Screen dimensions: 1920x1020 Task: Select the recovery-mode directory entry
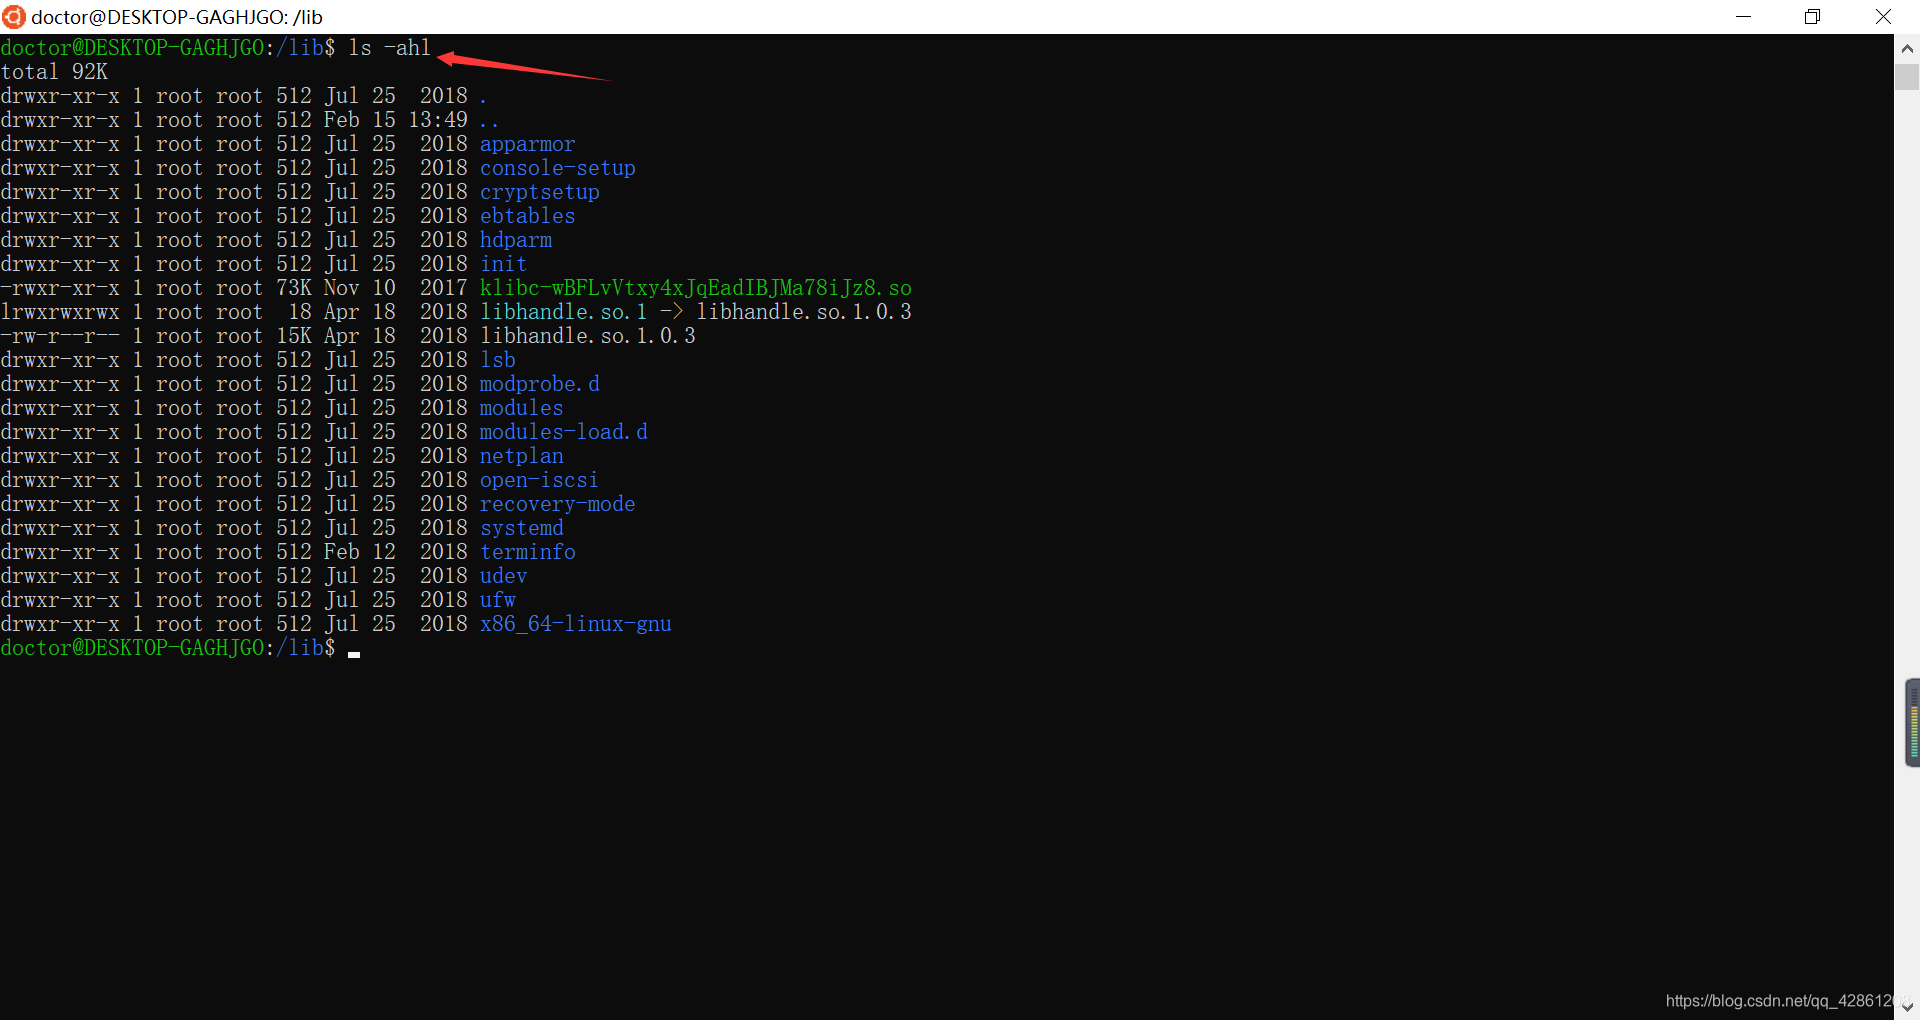tap(557, 503)
